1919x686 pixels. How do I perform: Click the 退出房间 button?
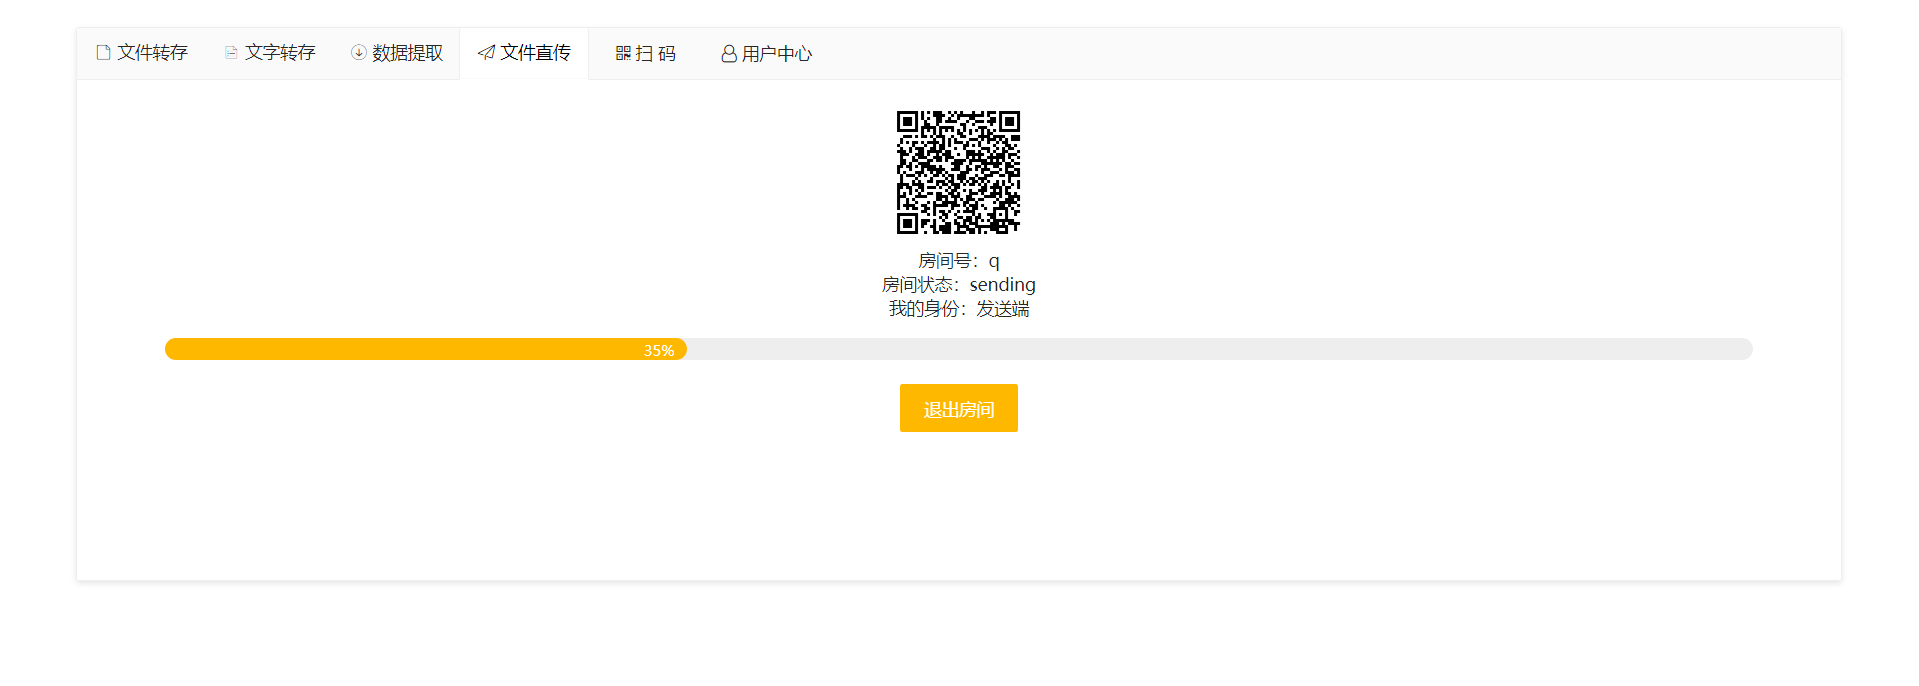pos(958,408)
